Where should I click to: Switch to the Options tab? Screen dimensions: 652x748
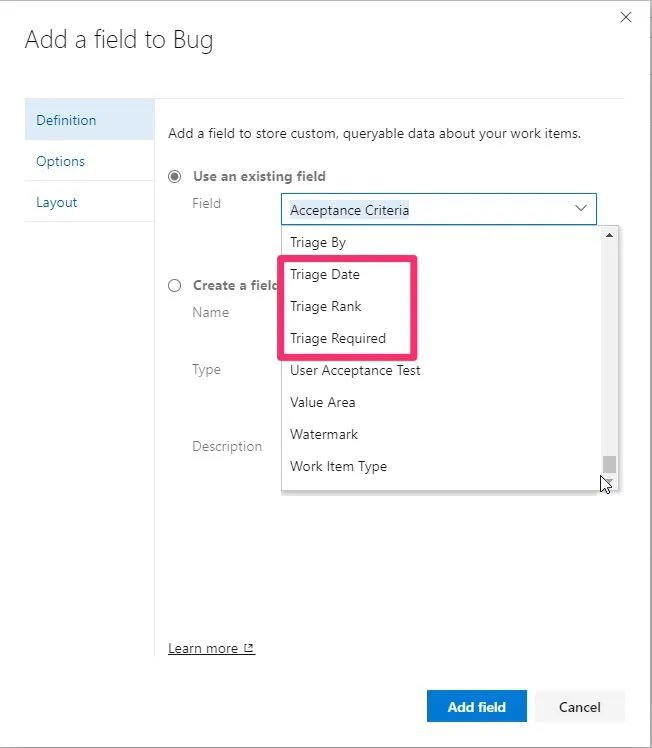pos(60,161)
